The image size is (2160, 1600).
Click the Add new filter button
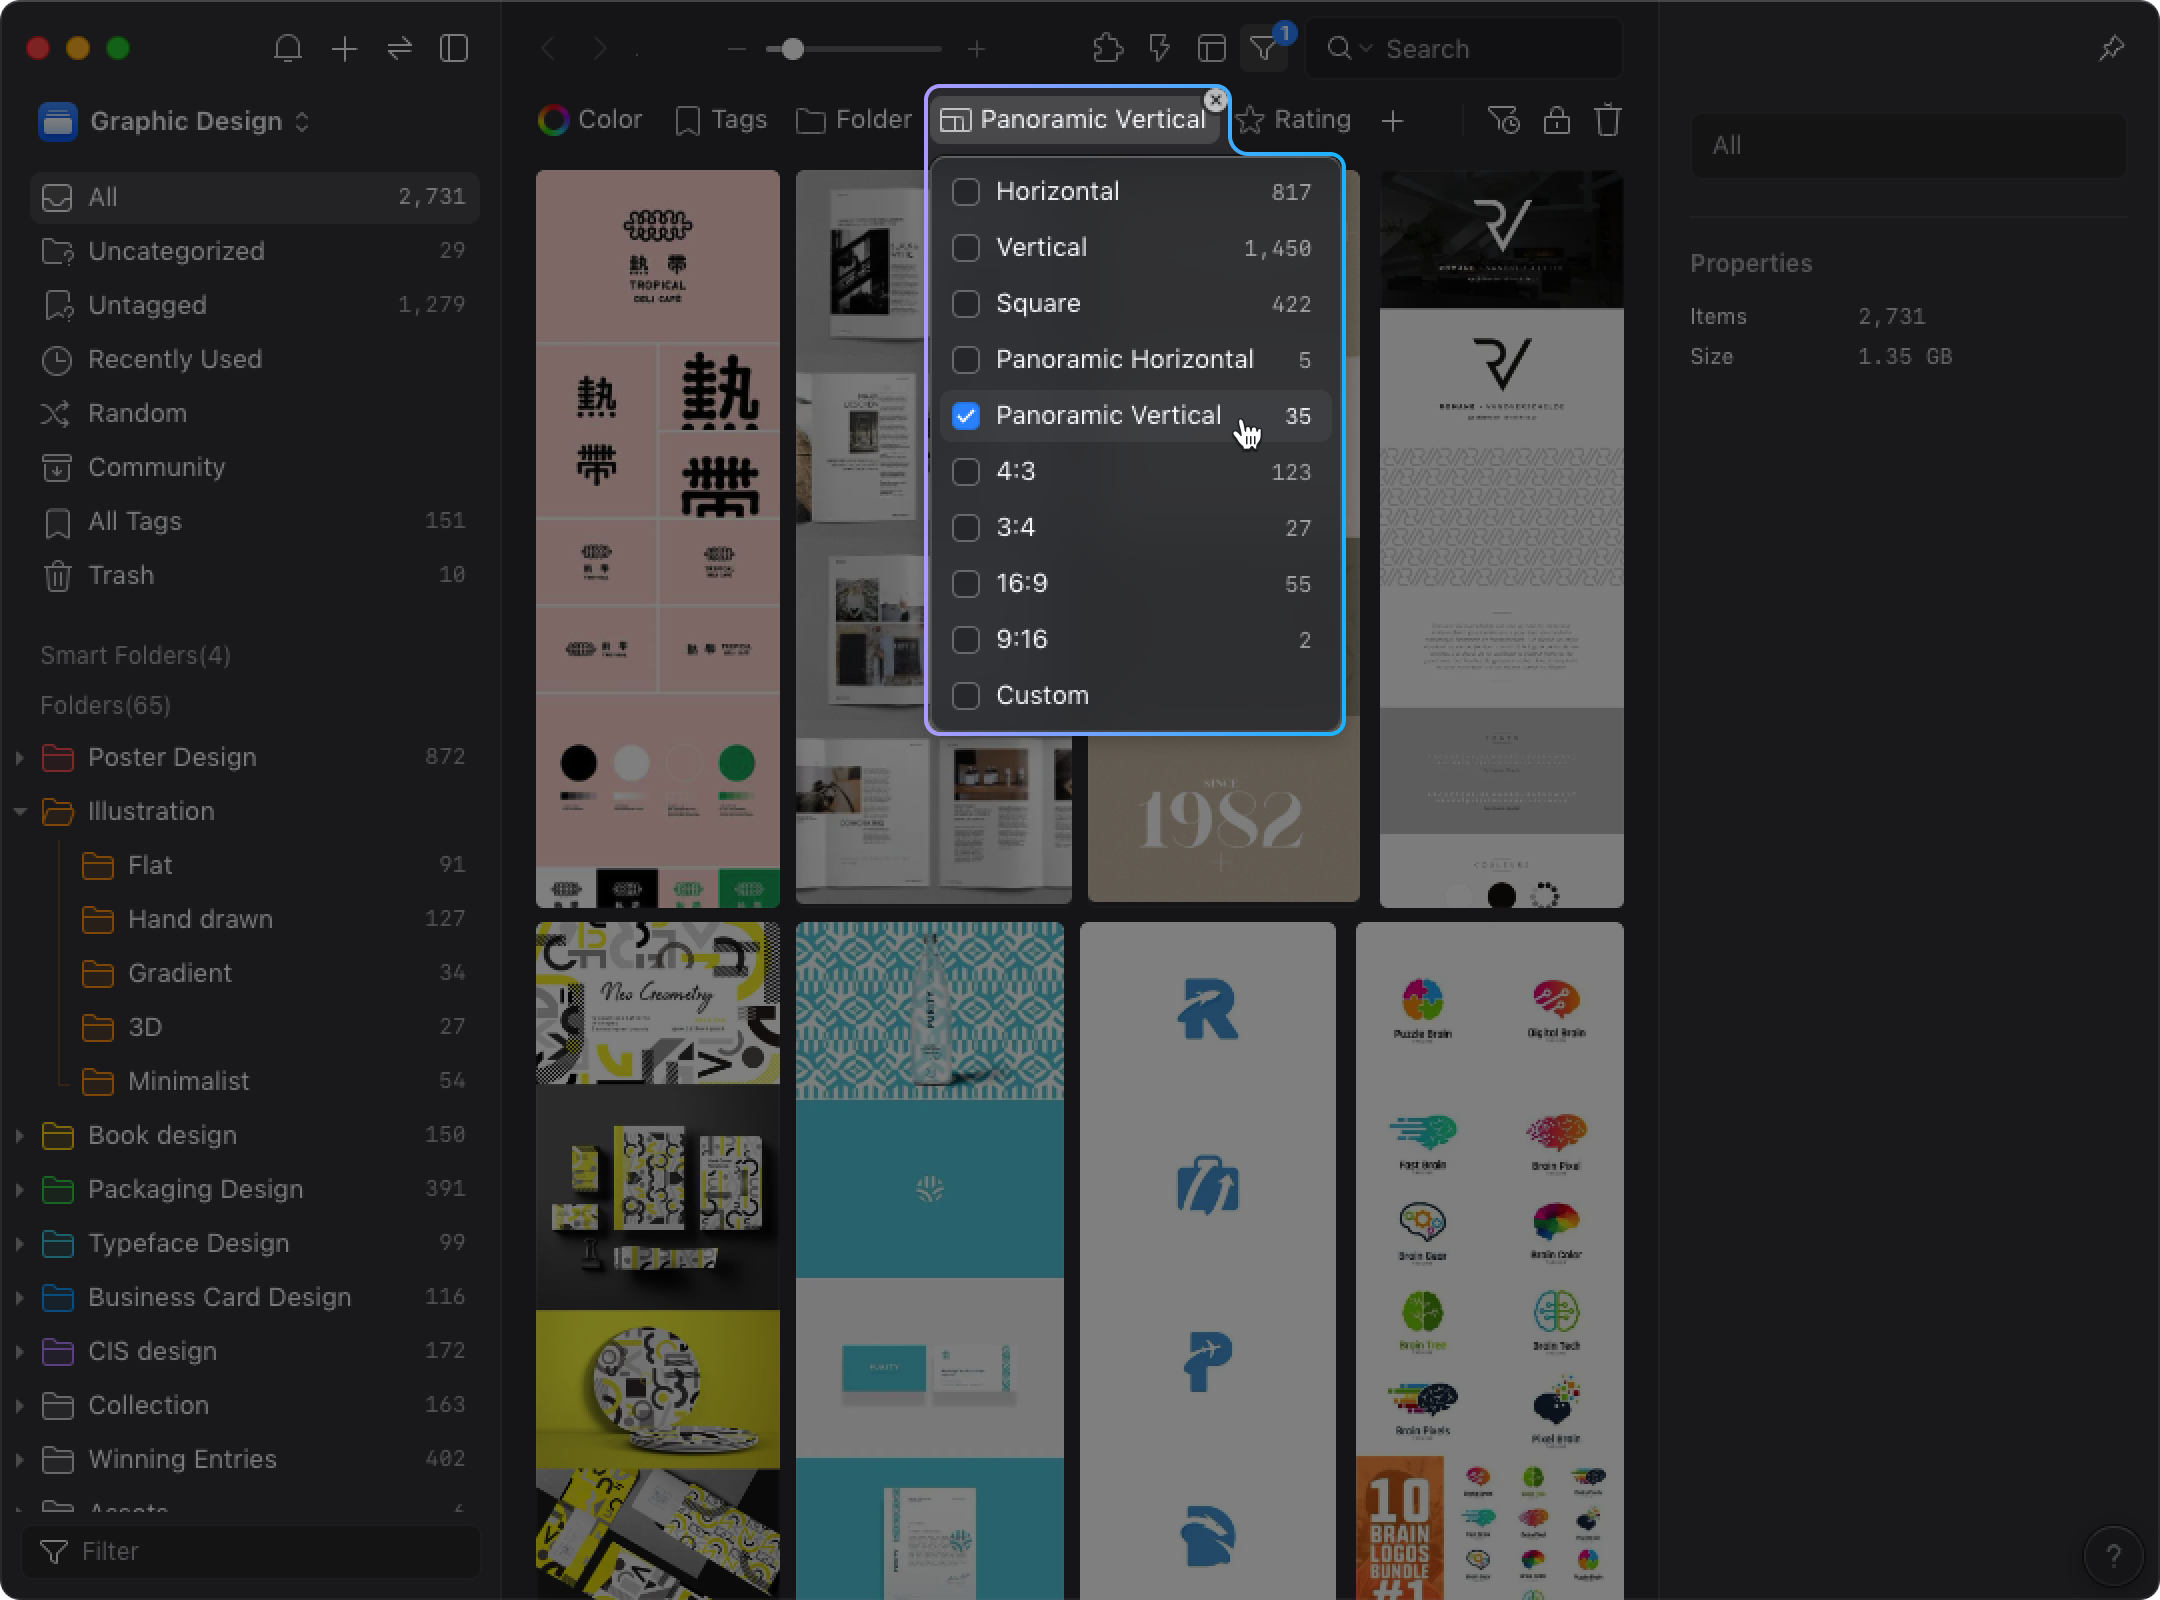tap(1392, 119)
